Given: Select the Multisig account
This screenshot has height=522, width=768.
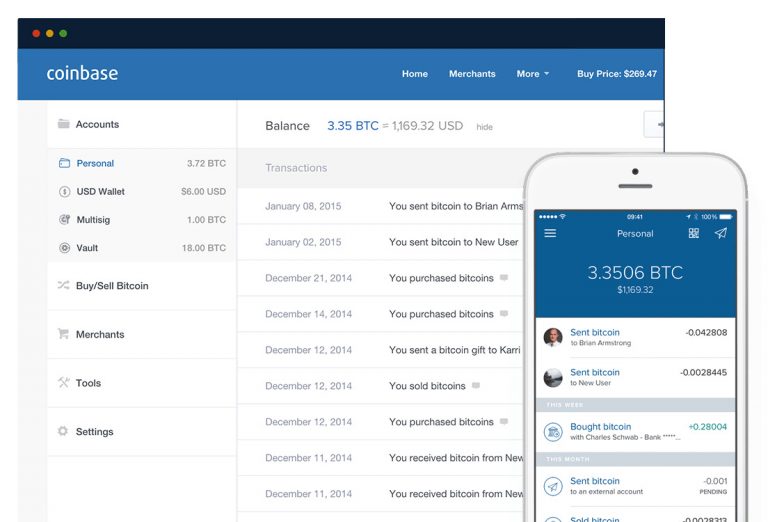Looking at the screenshot, I should 142,219.
